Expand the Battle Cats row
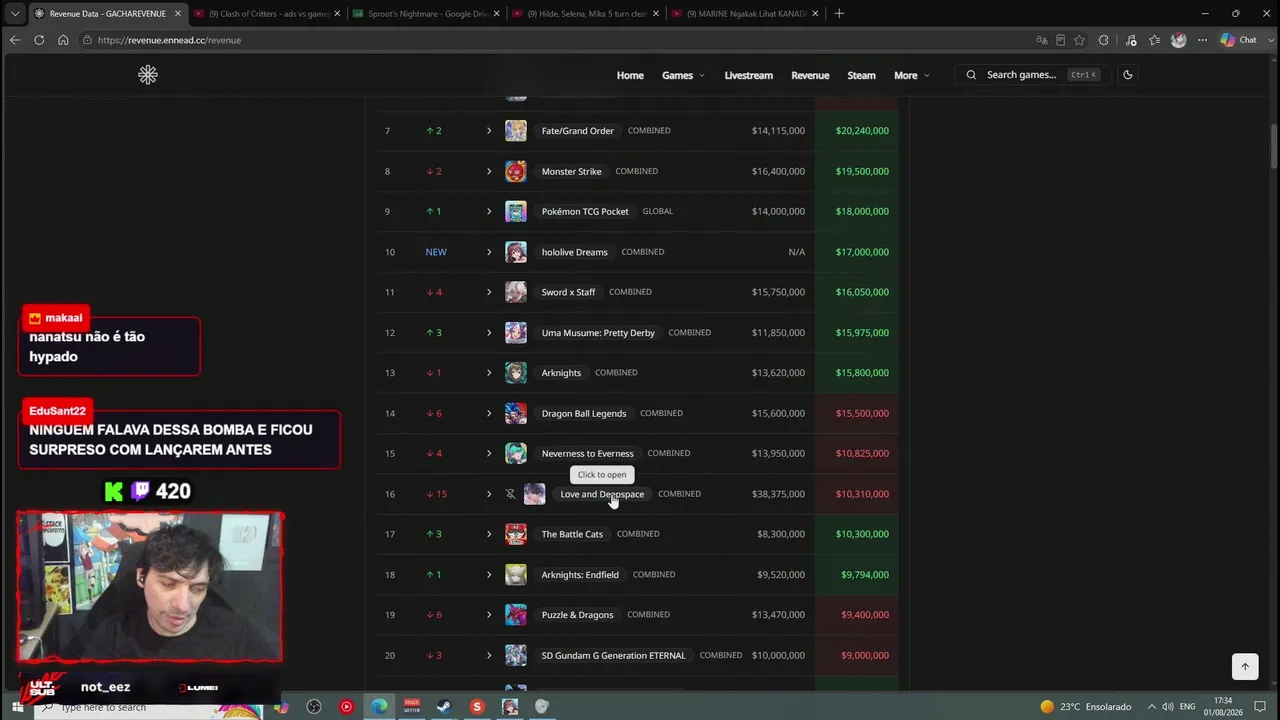1280x720 pixels. [489, 534]
